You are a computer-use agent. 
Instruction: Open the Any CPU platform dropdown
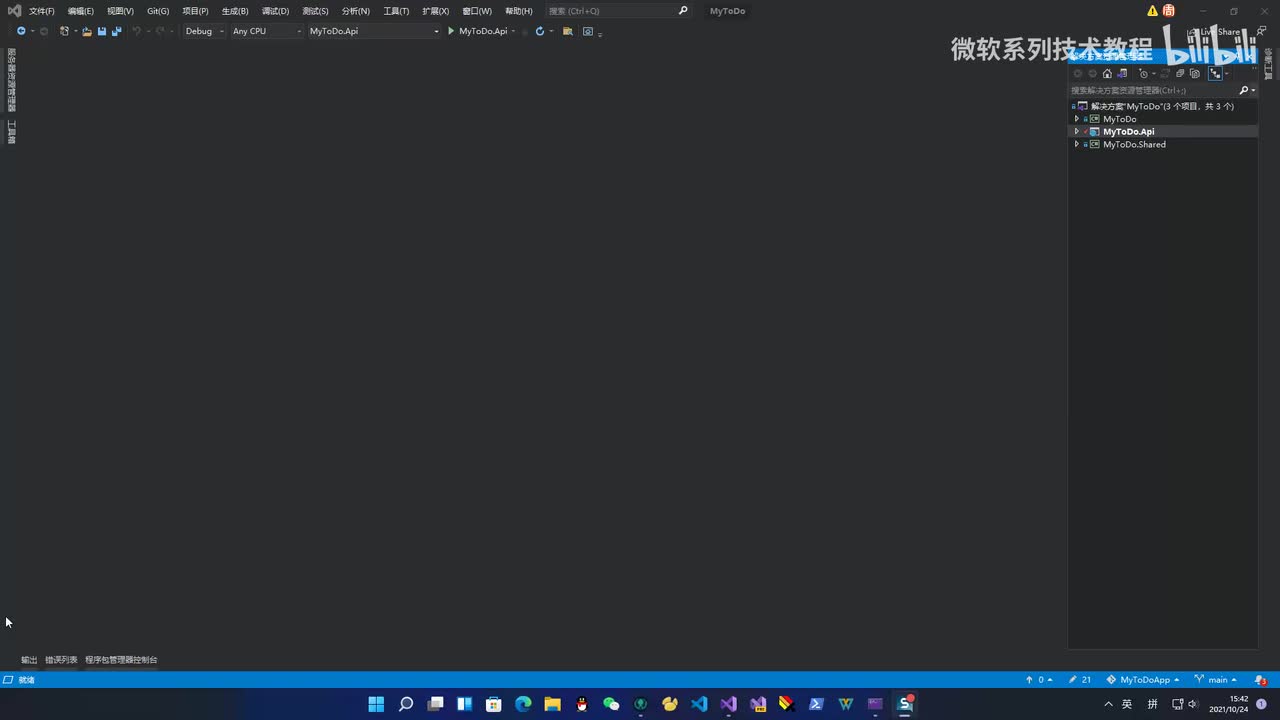click(x=266, y=31)
